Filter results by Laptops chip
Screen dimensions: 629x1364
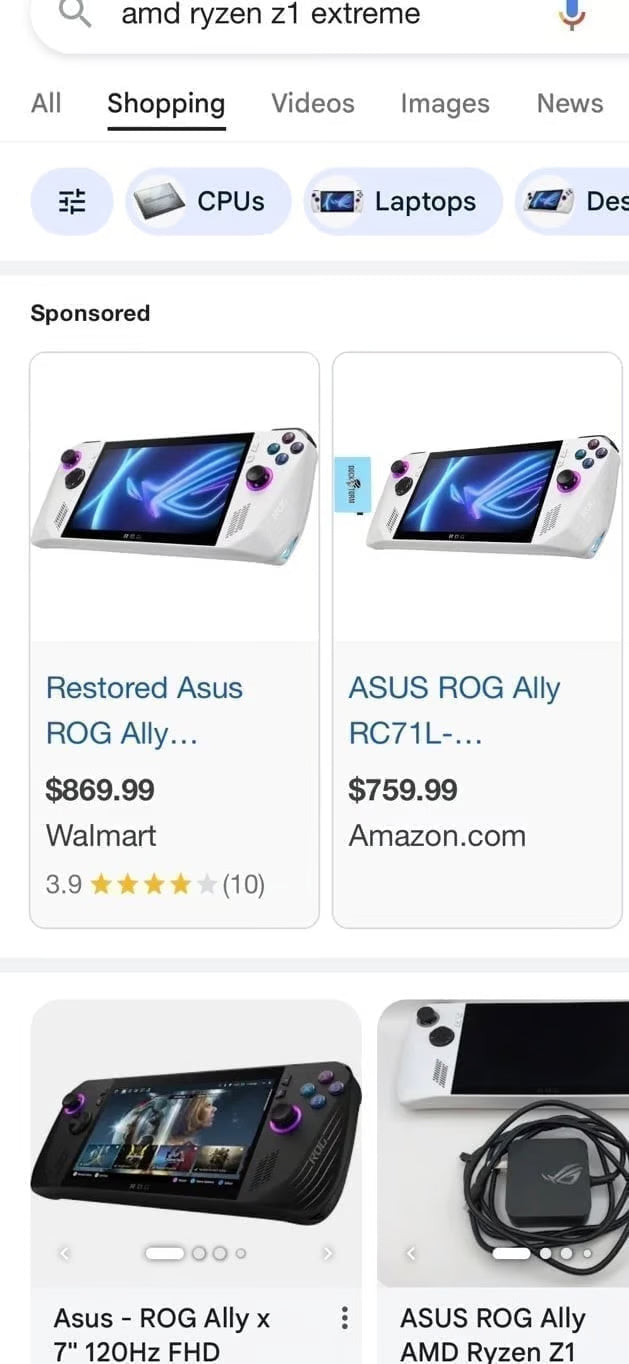click(x=402, y=202)
